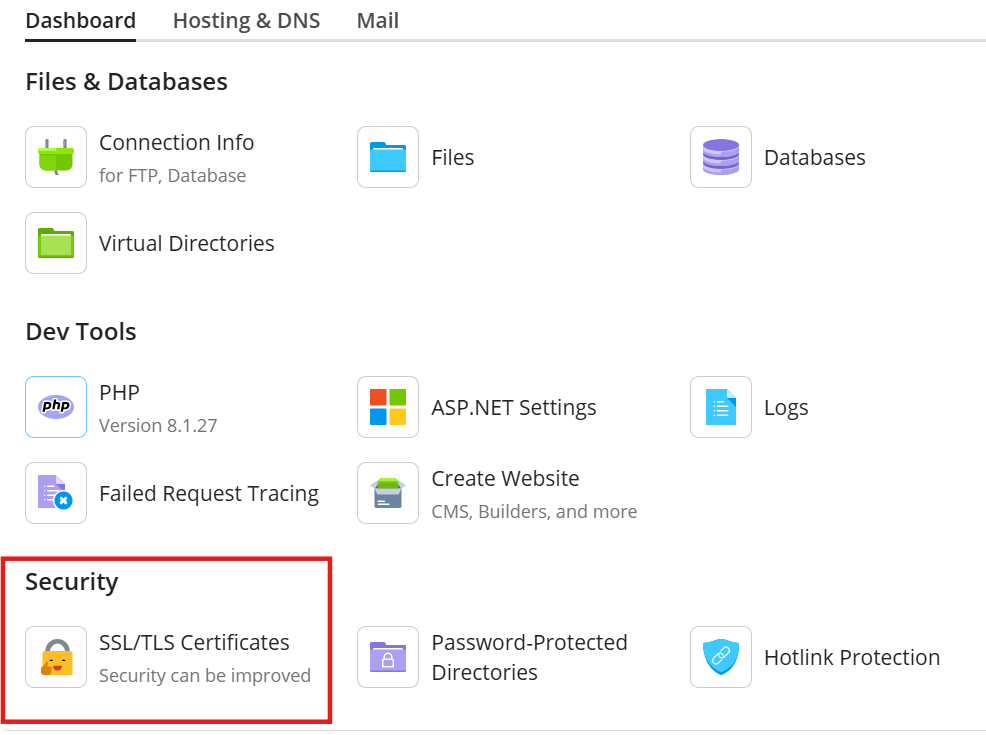Open the green Virtual Directories folder icon
The image size is (986, 735).
(56, 243)
